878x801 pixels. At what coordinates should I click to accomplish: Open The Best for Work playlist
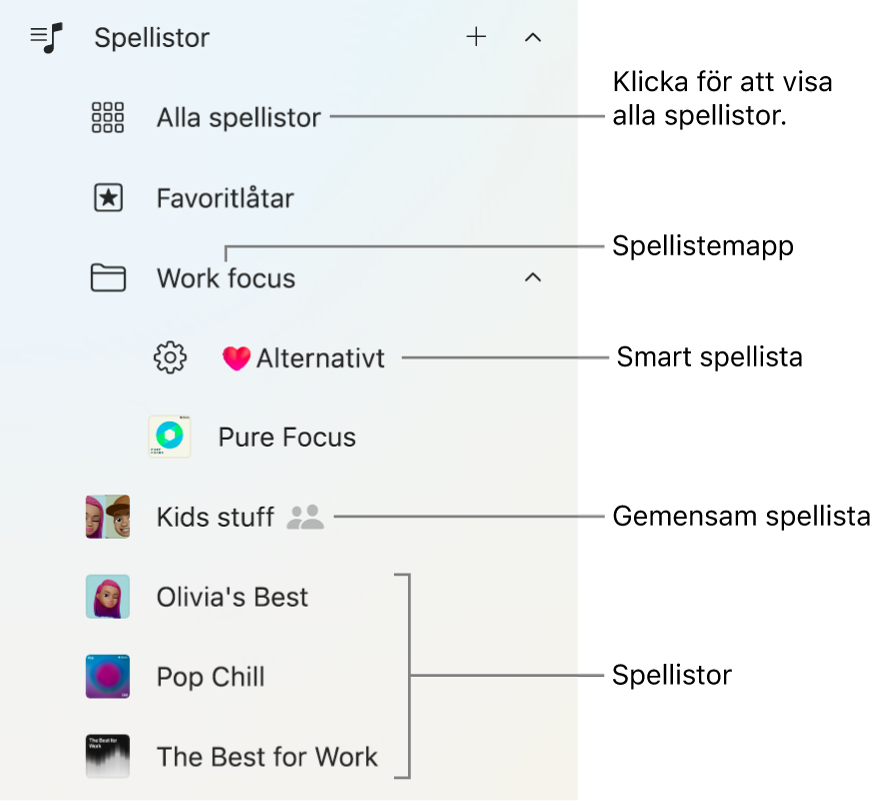point(266,757)
